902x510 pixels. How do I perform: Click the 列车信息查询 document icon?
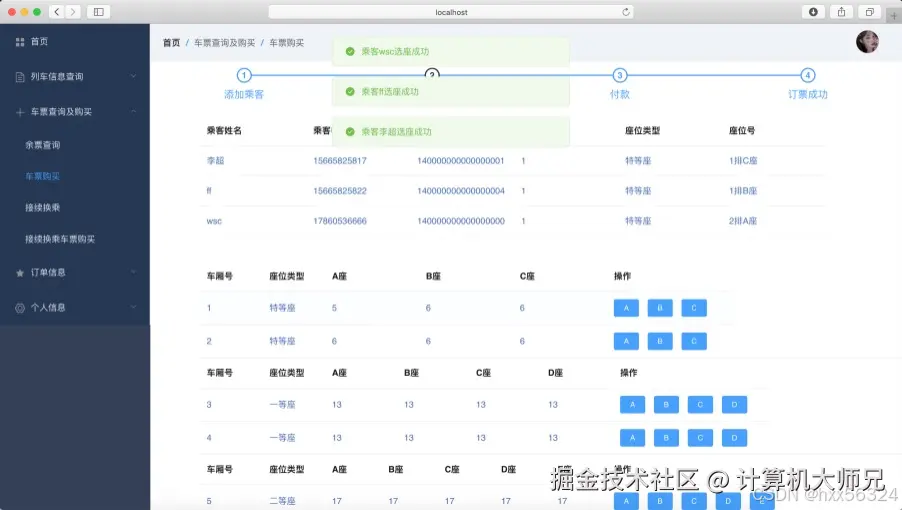coord(20,77)
